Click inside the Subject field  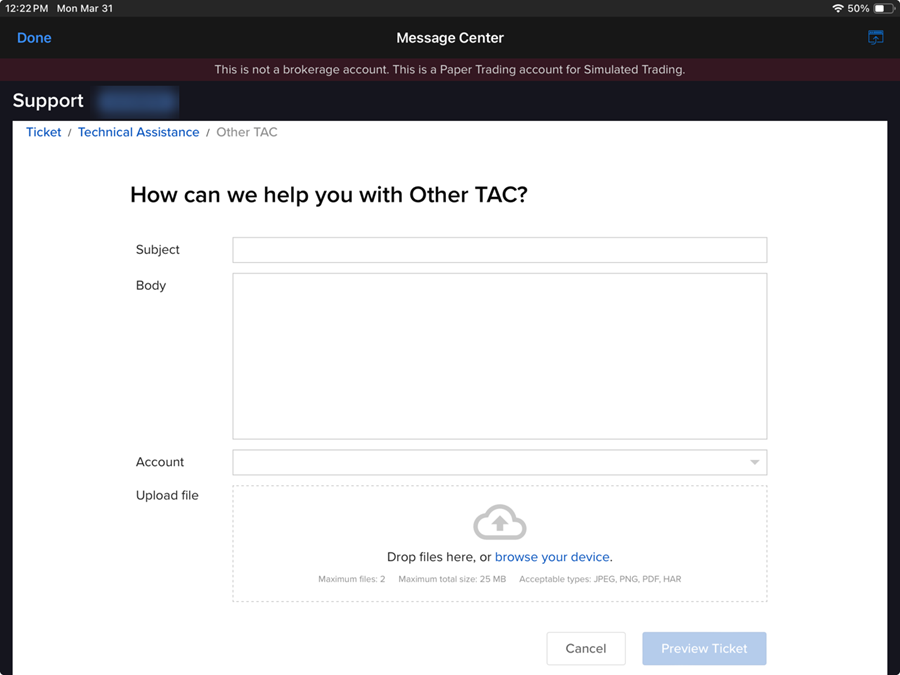click(x=499, y=249)
